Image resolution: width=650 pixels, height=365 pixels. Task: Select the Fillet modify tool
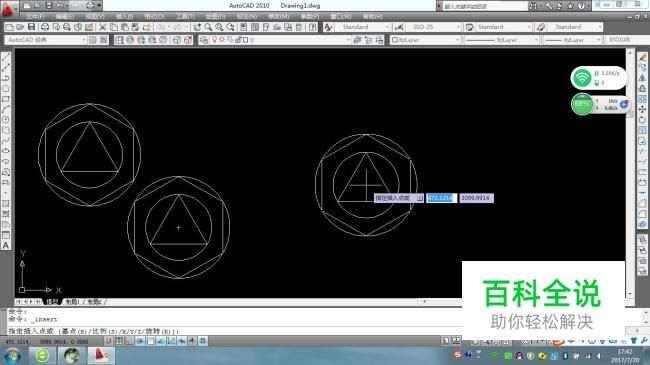pos(642,214)
